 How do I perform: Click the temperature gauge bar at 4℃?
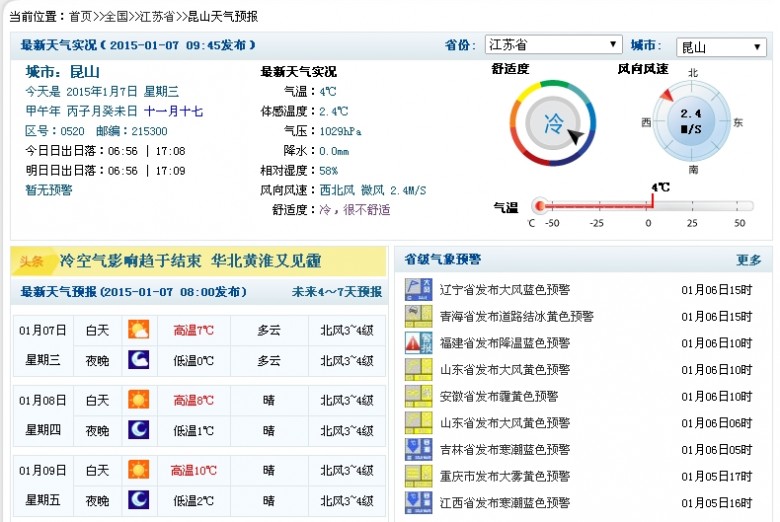(643, 206)
